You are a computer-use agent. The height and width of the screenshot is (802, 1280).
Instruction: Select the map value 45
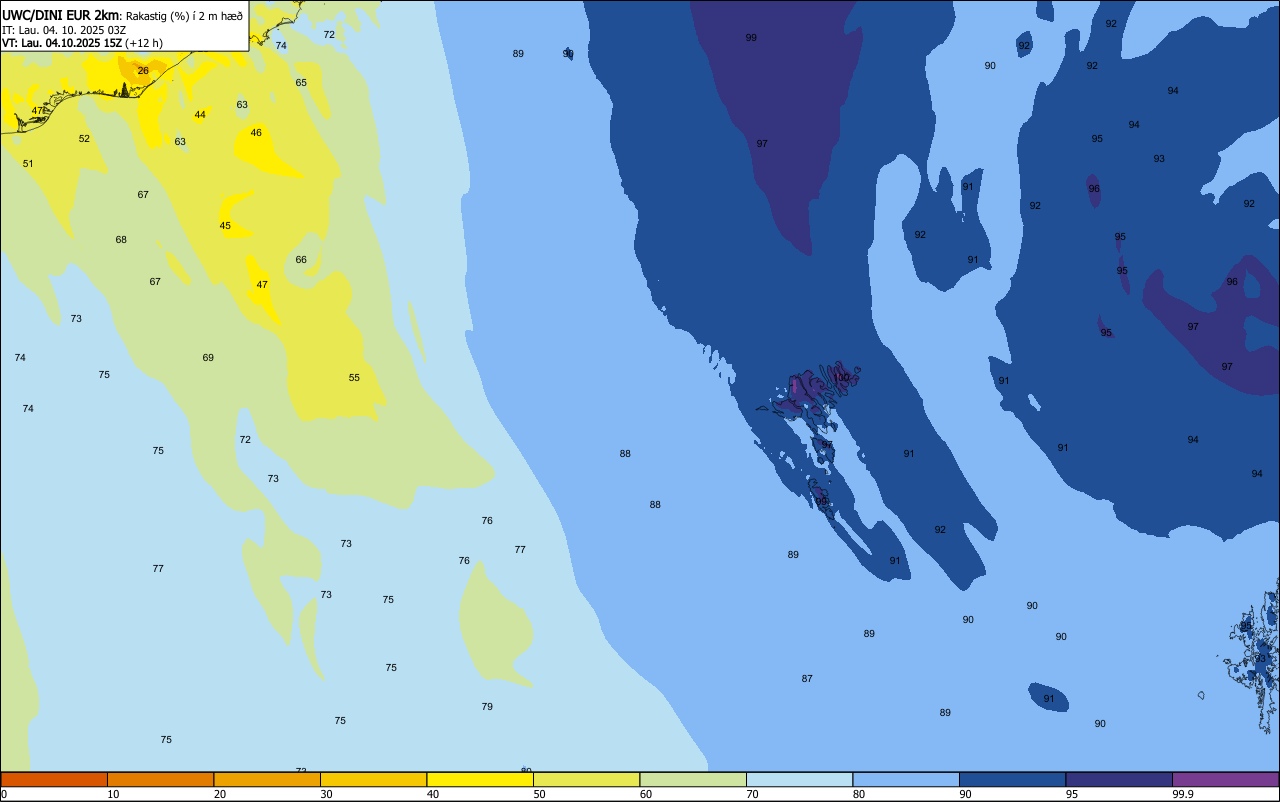pyautogui.click(x=225, y=226)
